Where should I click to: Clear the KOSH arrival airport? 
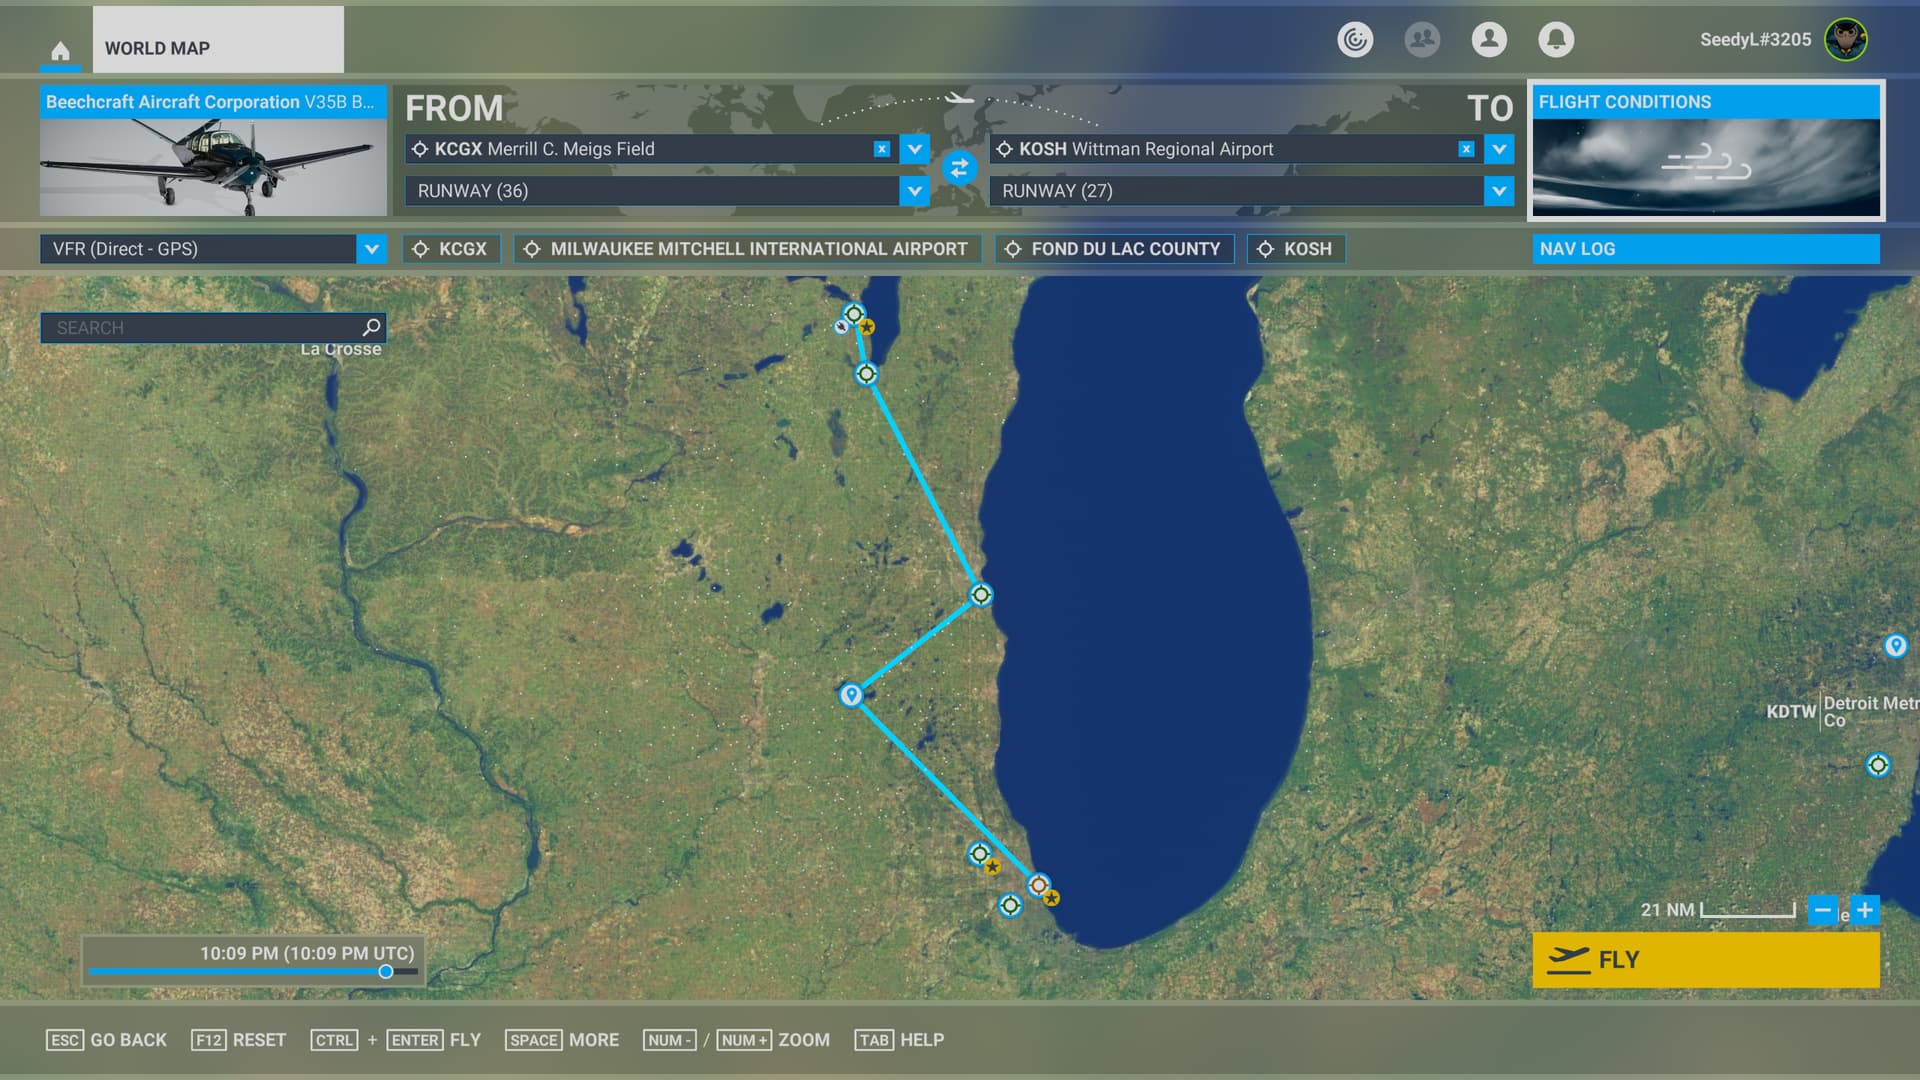click(x=1465, y=149)
